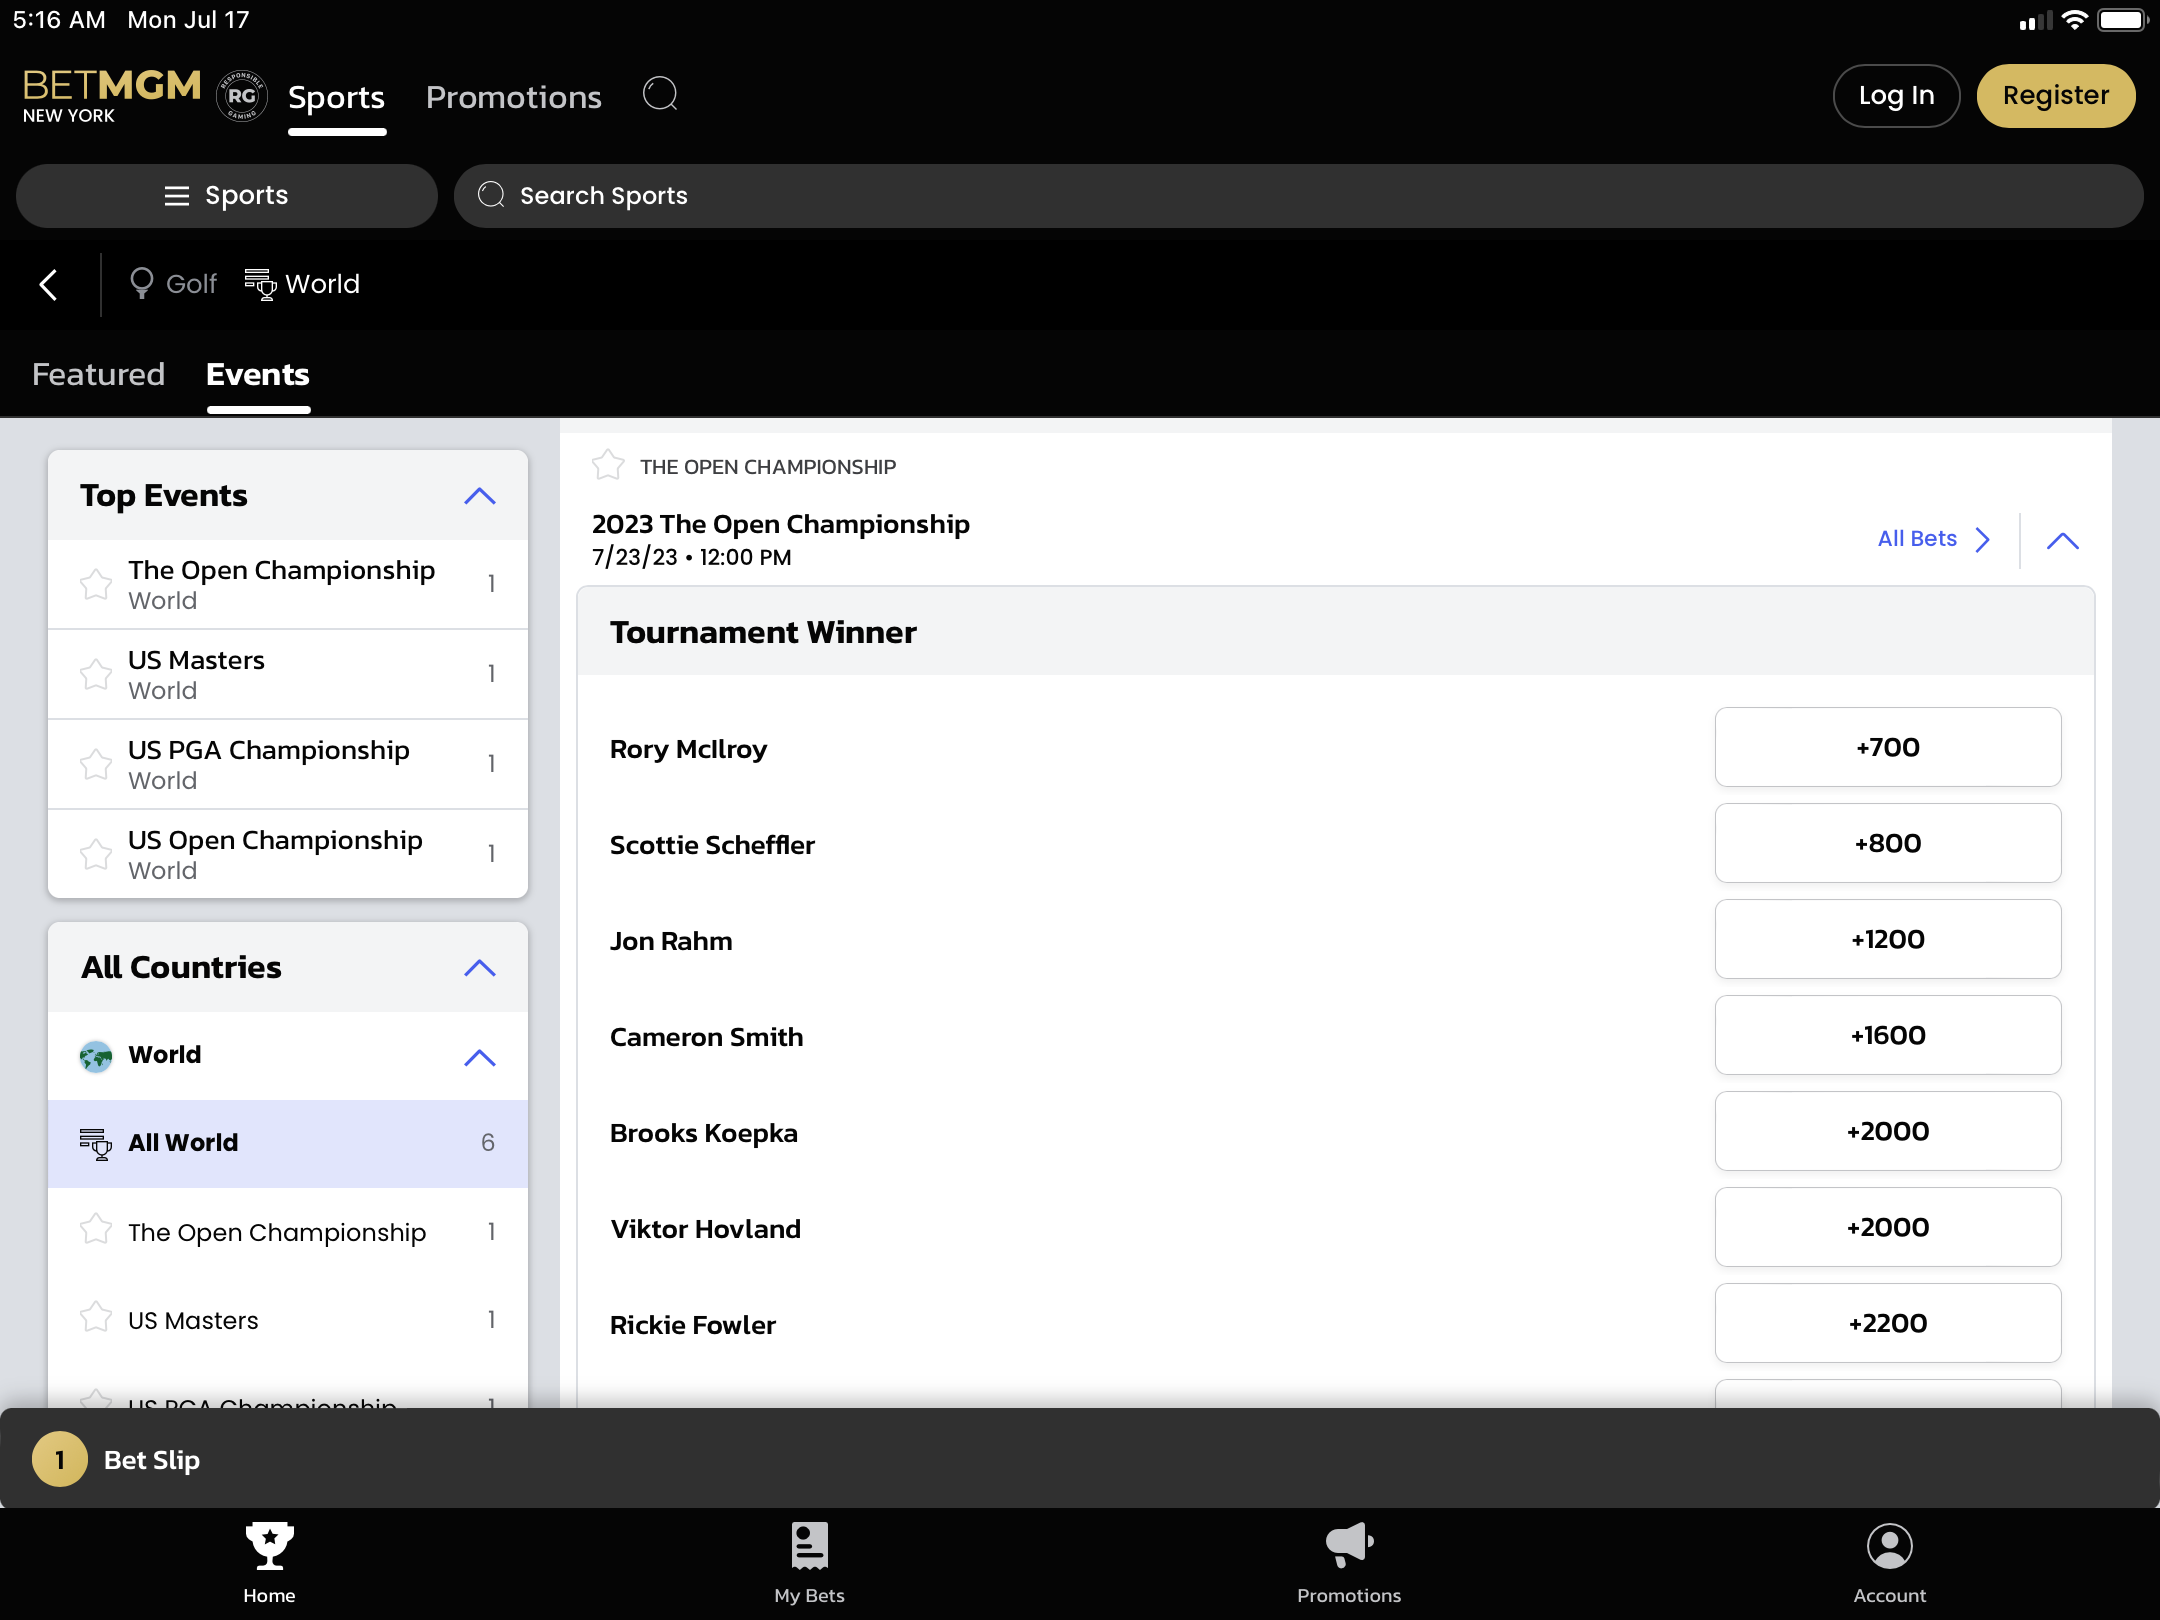Collapse the All Countries section
The height and width of the screenshot is (1620, 2160).
[x=480, y=968]
